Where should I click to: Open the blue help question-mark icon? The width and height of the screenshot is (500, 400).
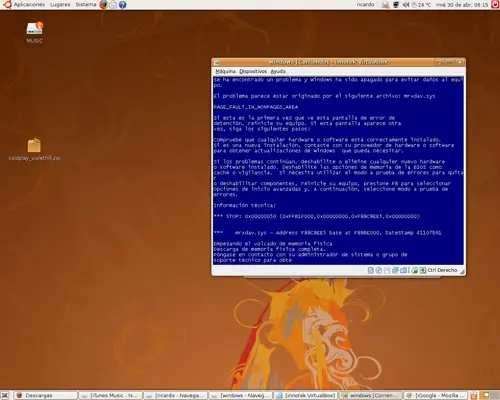[x=123, y=5]
